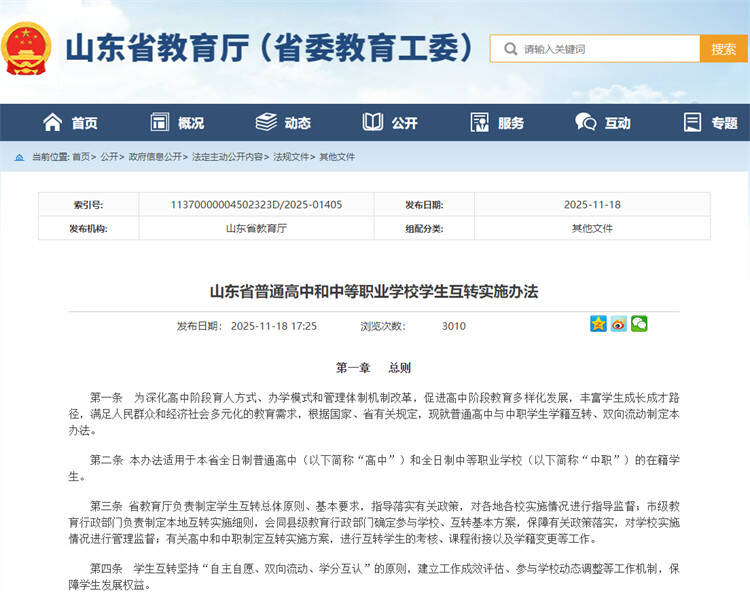Viewport: 750px width, 597px height.
Task: Click 首页 link in breadcrumb trail
Action: tap(82, 157)
